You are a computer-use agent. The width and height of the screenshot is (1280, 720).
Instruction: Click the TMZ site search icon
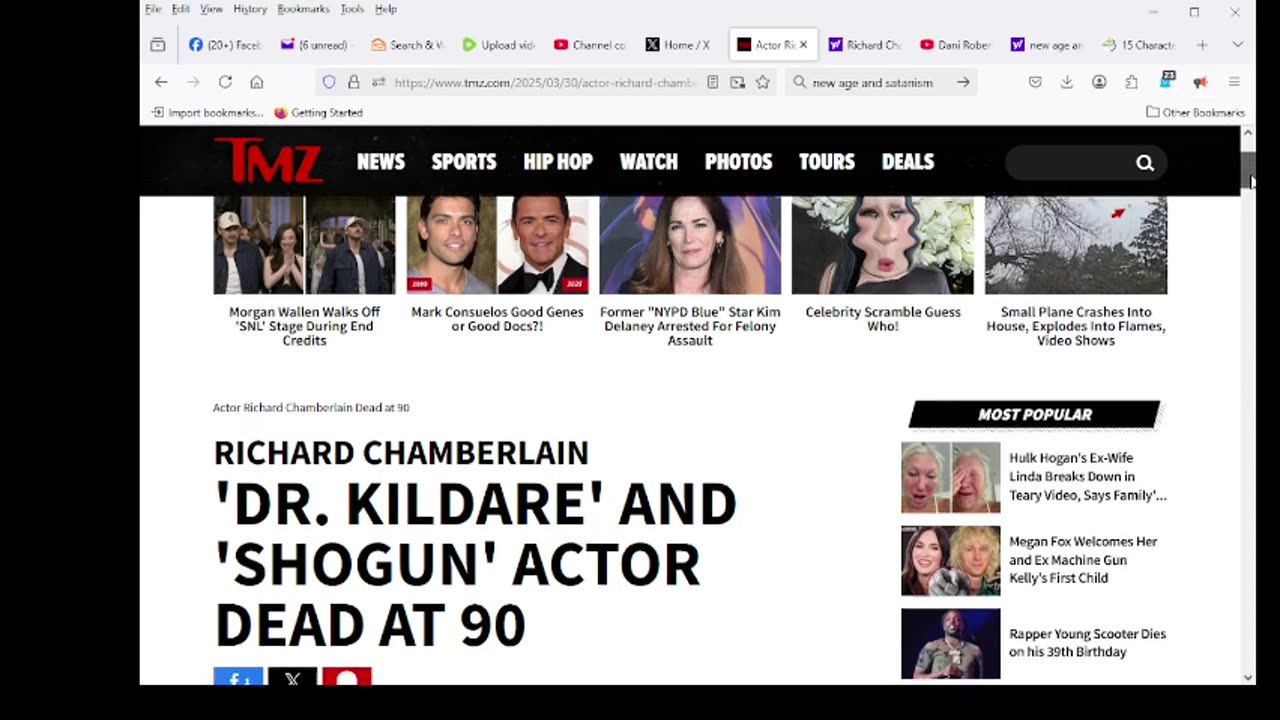point(1145,163)
